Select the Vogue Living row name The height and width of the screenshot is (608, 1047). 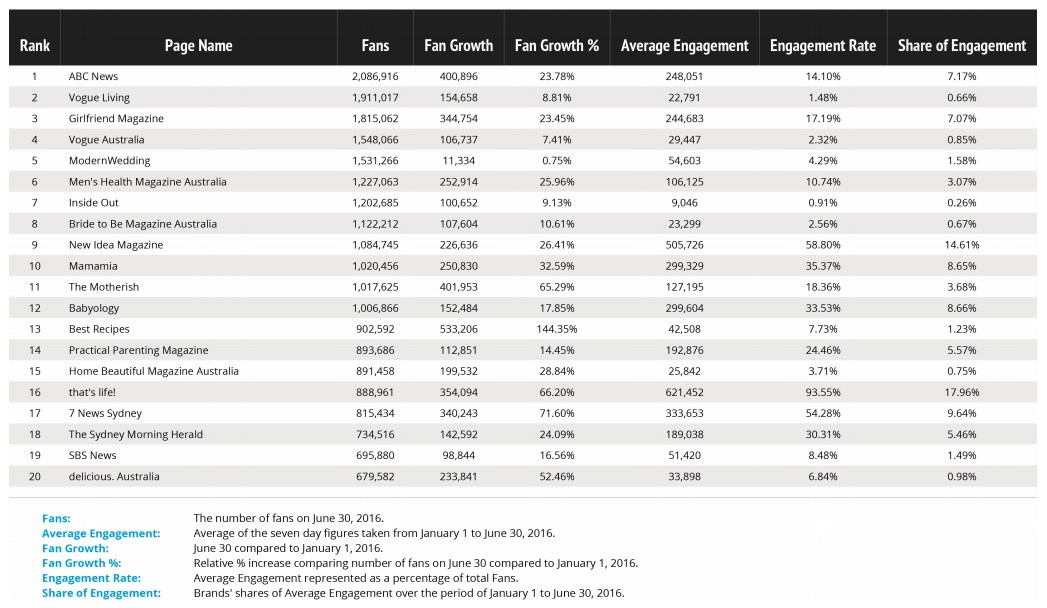pyautogui.click(x=99, y=97)
